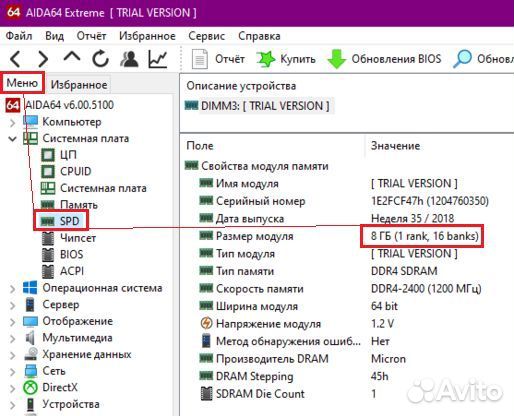The image size is (514, 416).
Task: Click the SPD memory stick icon
Action: pyautogui.click(x=47, y=221)
